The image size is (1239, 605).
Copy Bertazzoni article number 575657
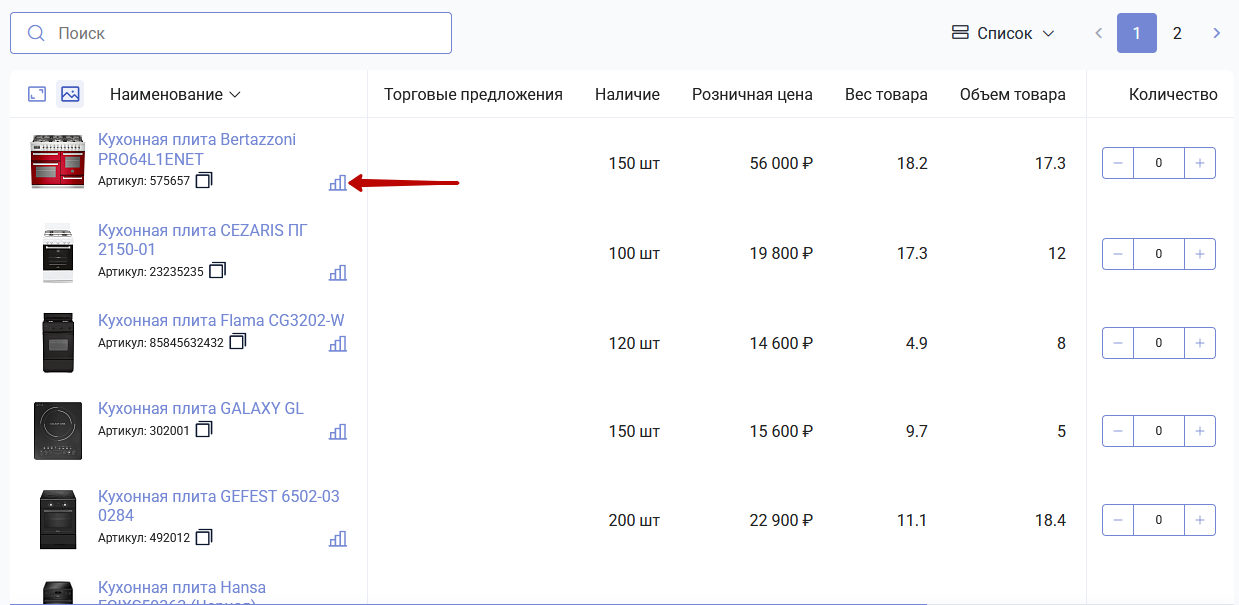(204, 180)
